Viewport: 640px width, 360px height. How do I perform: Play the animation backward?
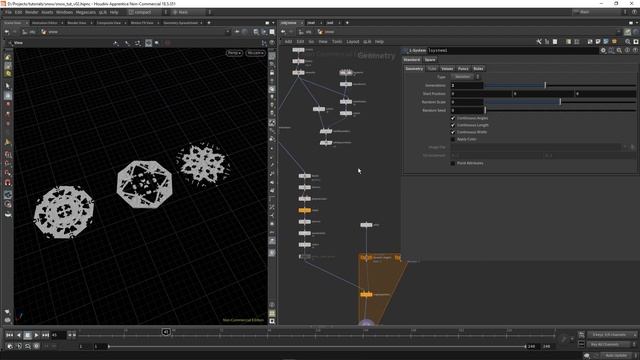(x=18, y=335)
